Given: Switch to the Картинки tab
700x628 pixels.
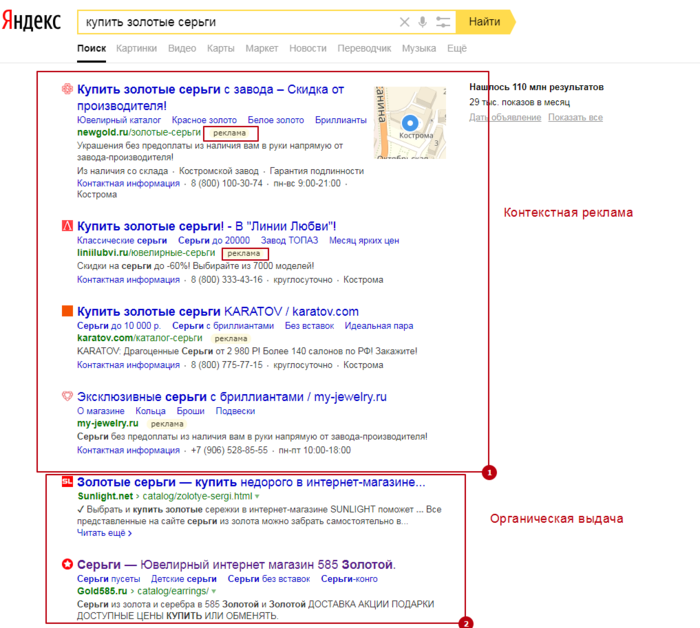Looking at the screenshot, I should 136,48.
